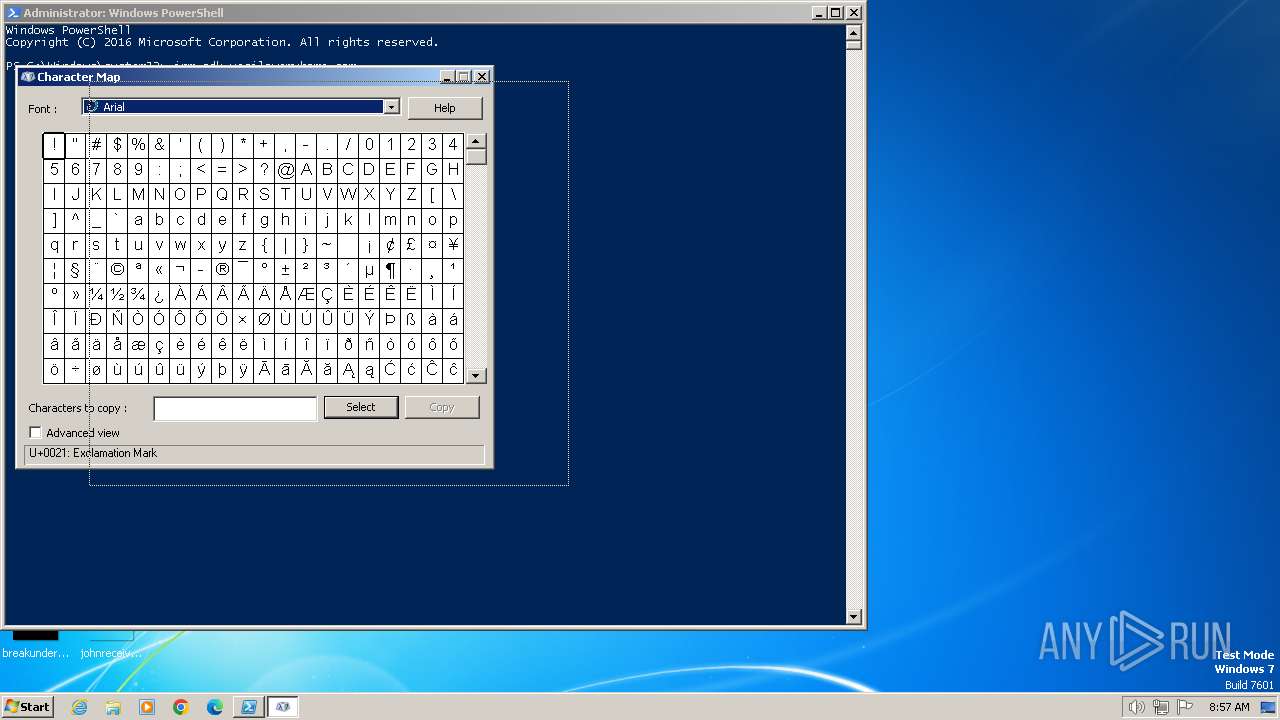The image size is (1280, 720).
Task: Open the network status tray icon
Action: point(1161,707)
